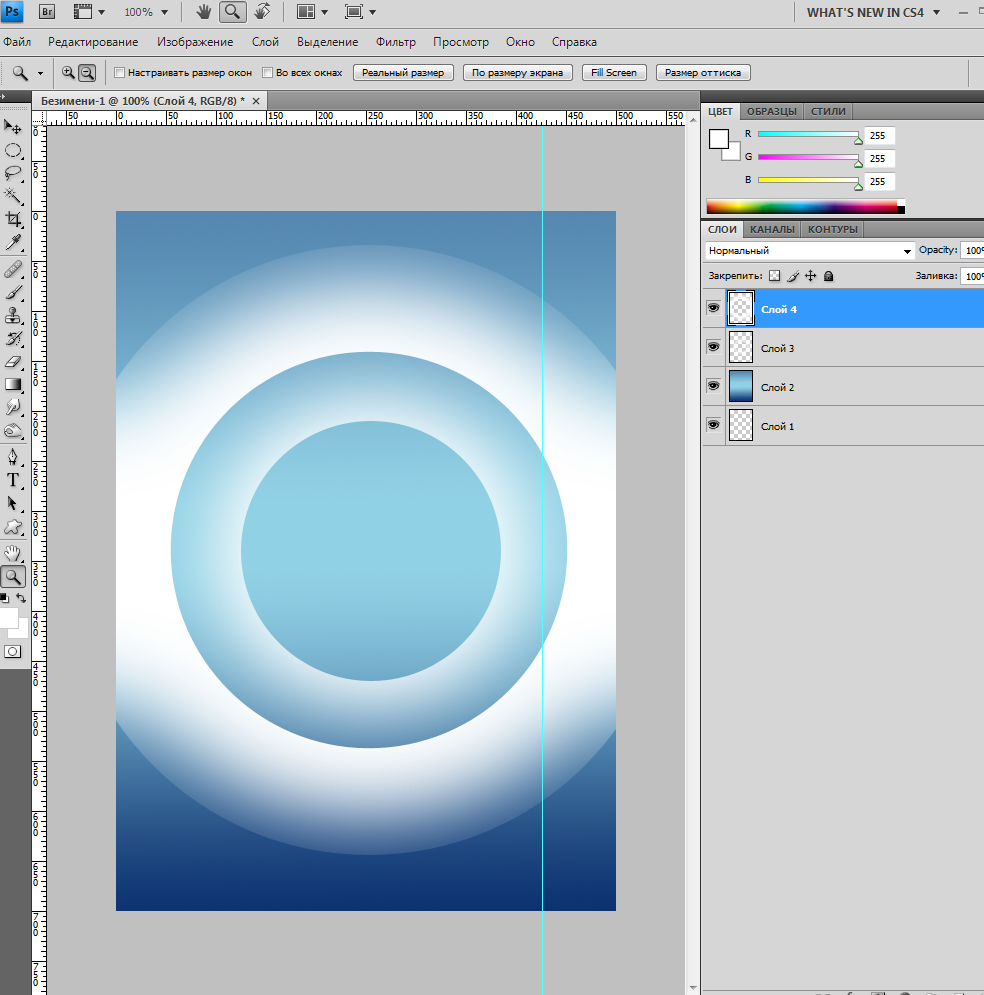
Task: Pick the Lasso tool in the toolbox
Action: point(13,173)
